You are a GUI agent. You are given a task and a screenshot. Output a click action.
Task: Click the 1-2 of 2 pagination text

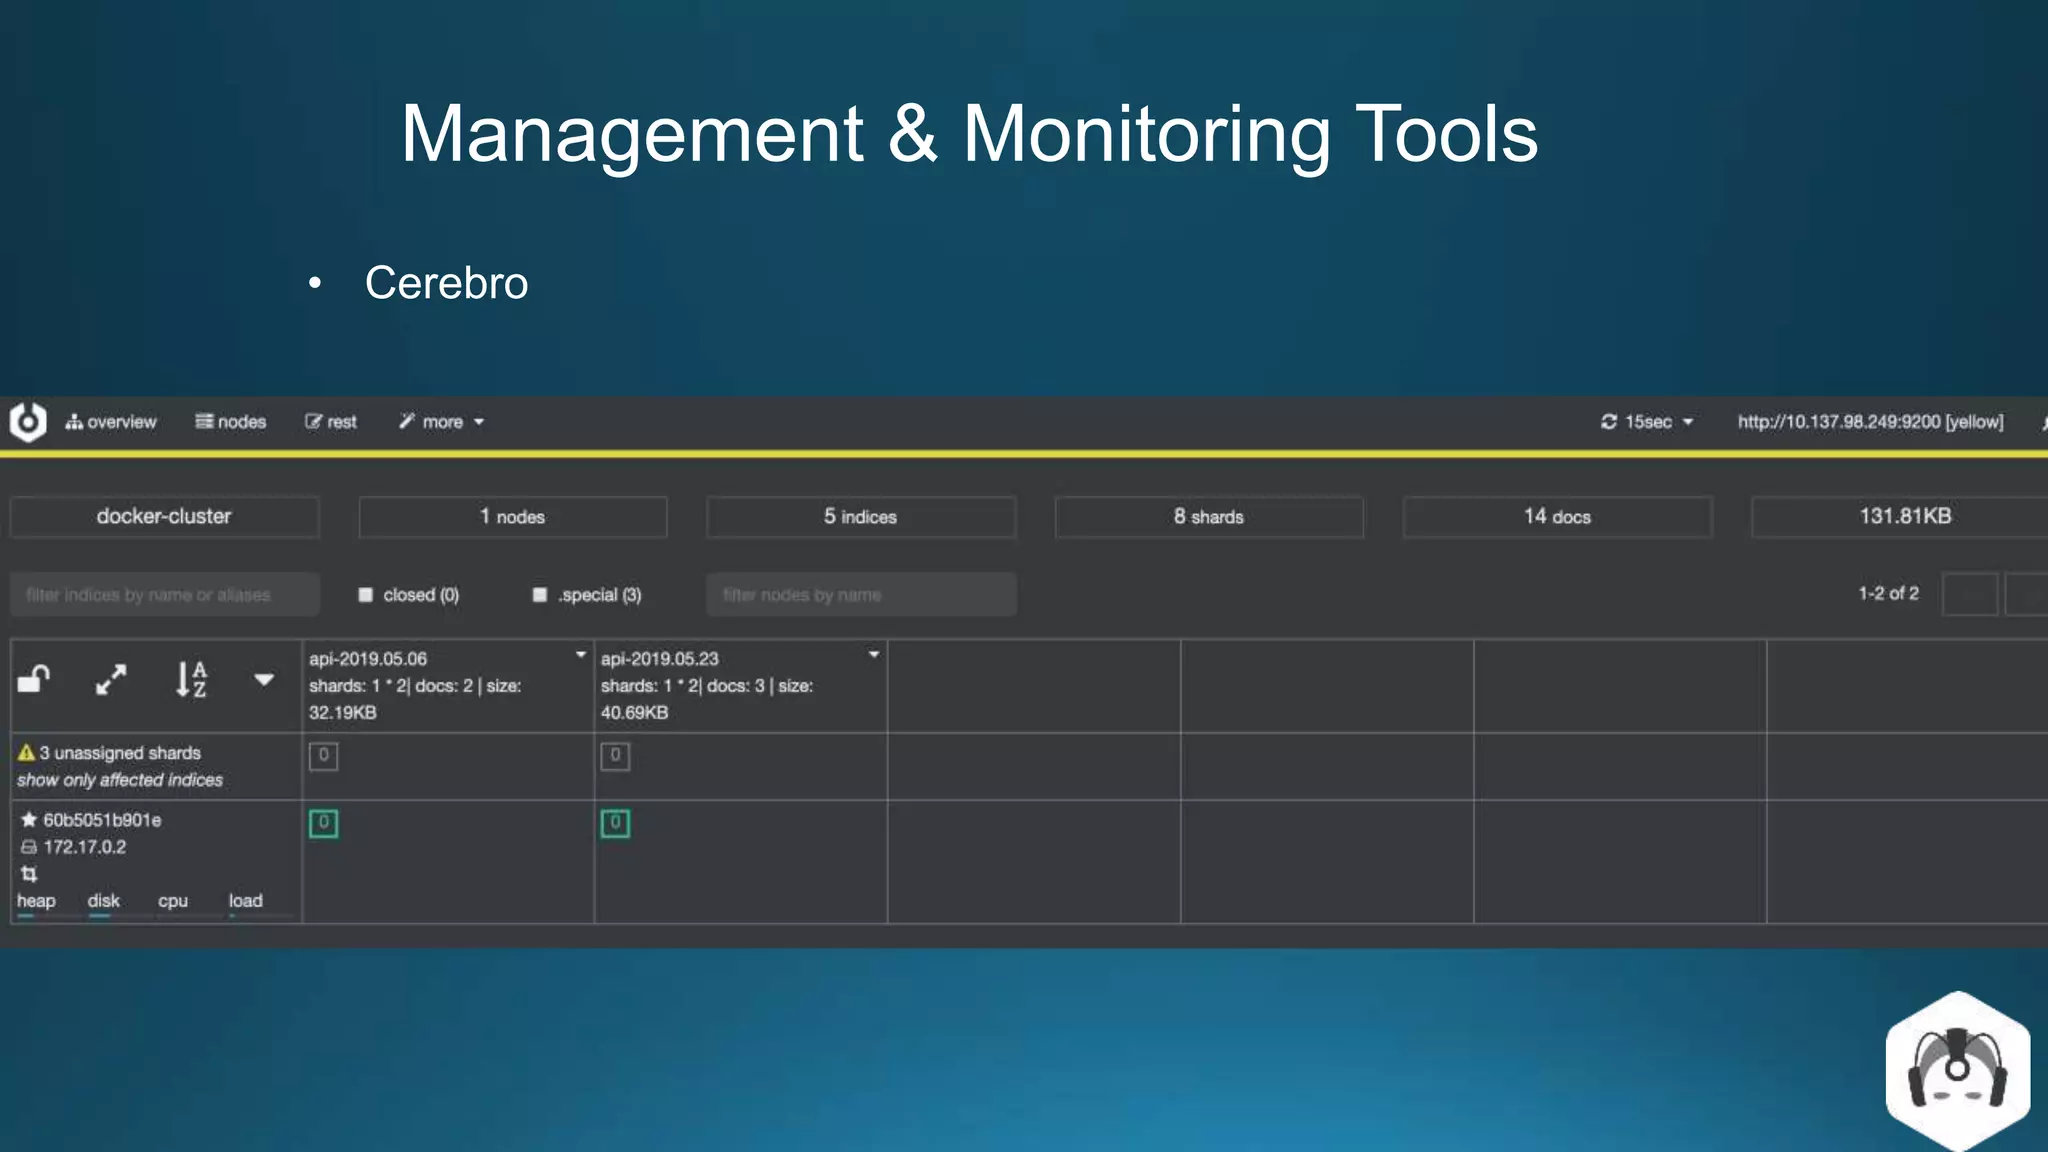[x=1889, y=594]
